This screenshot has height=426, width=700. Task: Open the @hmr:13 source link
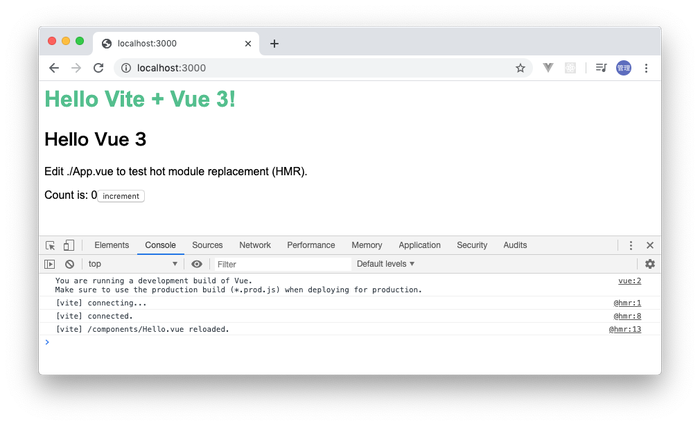point(625,329)
